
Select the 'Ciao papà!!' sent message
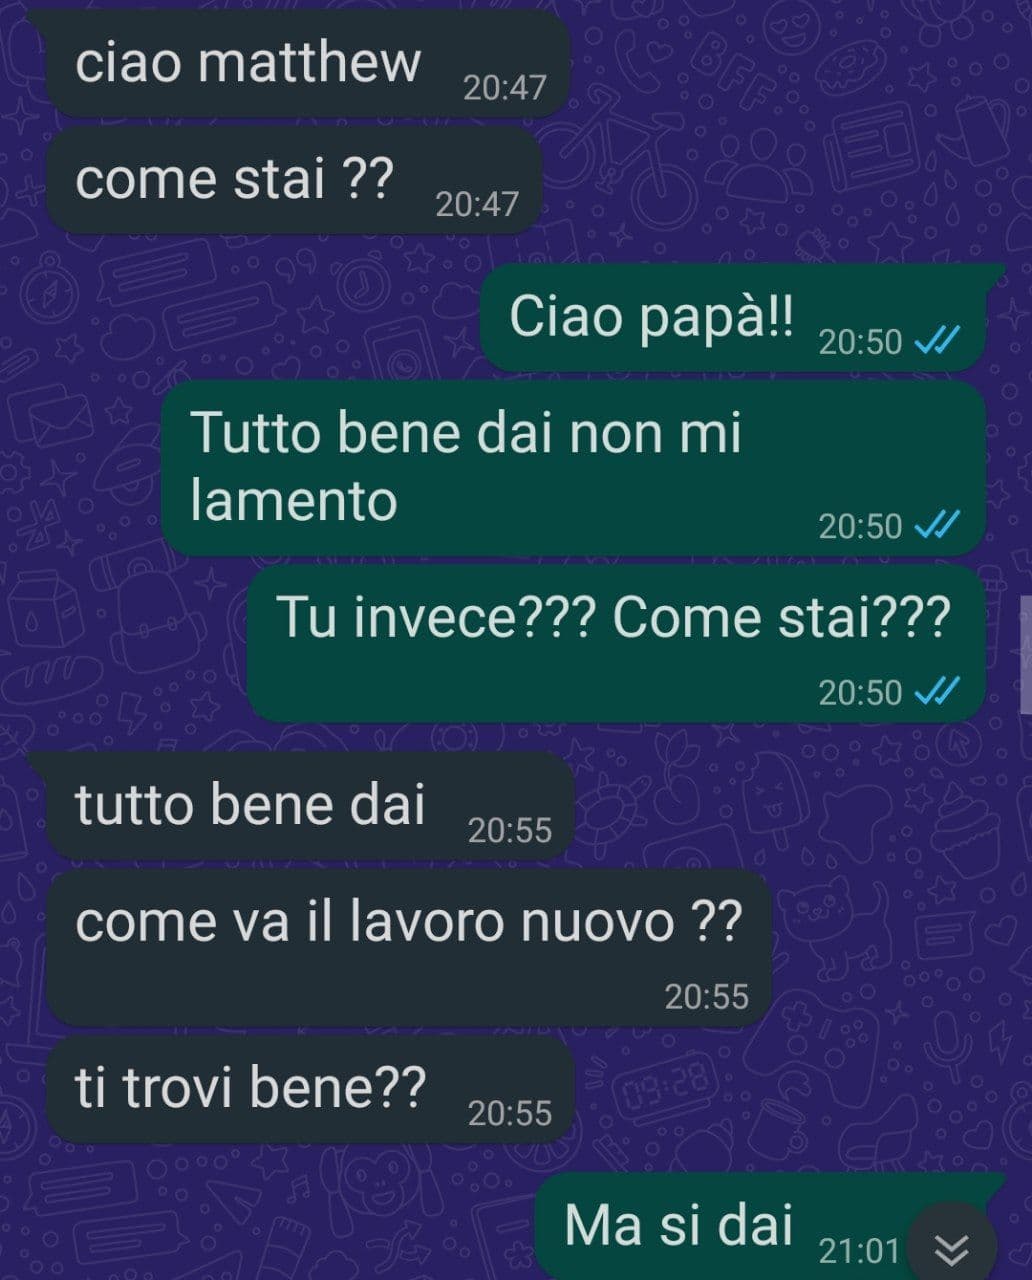click(742, 318)
